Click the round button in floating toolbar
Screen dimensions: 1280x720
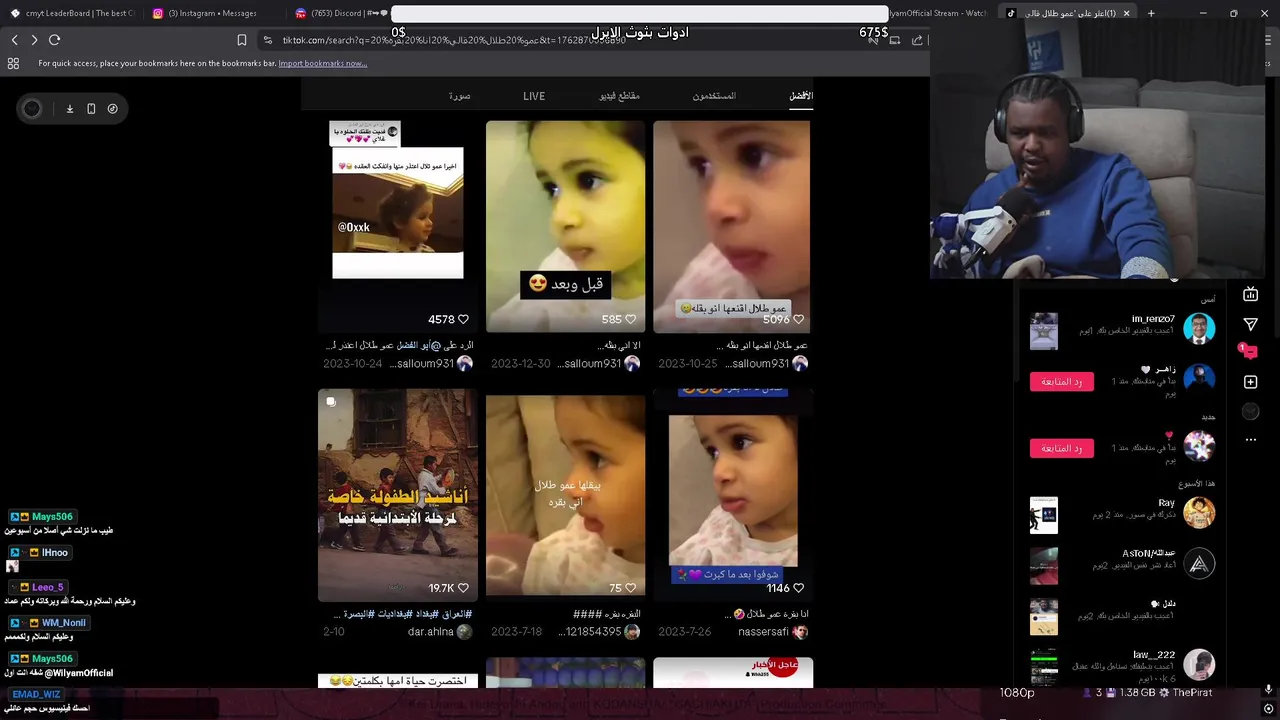click(x=32, y=109)
